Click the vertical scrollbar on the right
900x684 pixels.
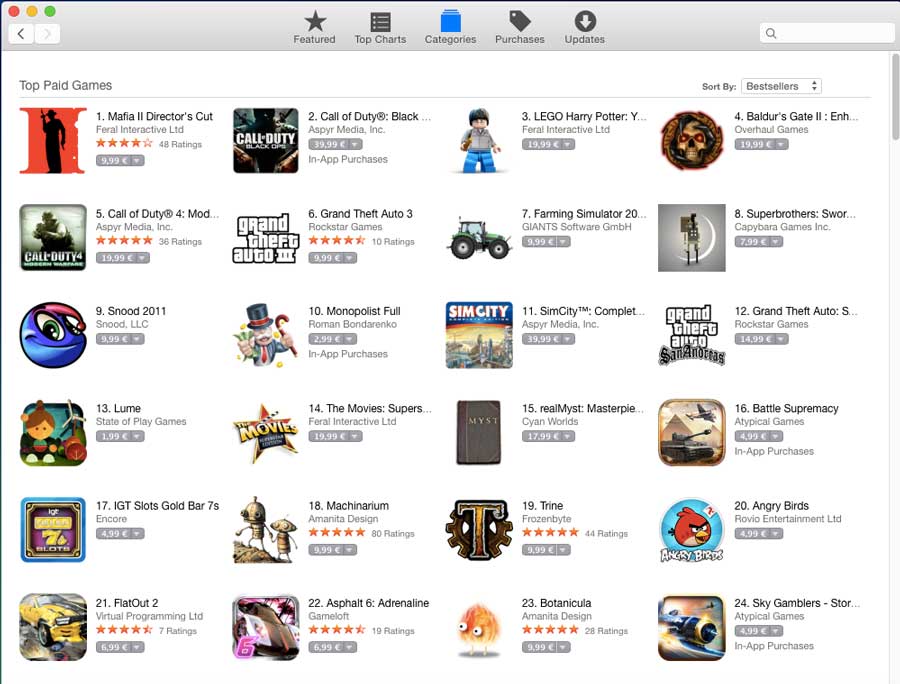895,96
